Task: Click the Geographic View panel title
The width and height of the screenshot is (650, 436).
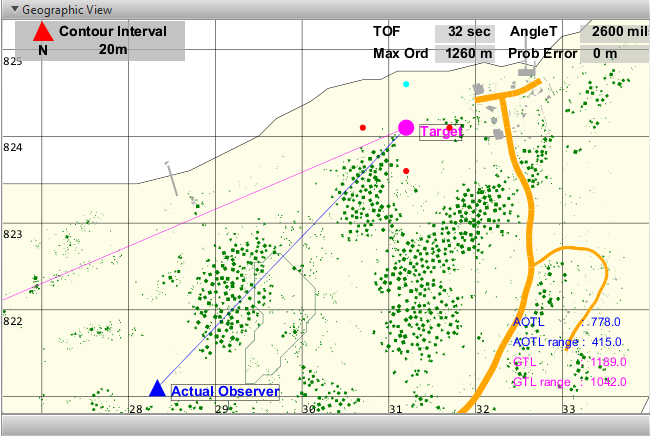Action: coord(67,10)
